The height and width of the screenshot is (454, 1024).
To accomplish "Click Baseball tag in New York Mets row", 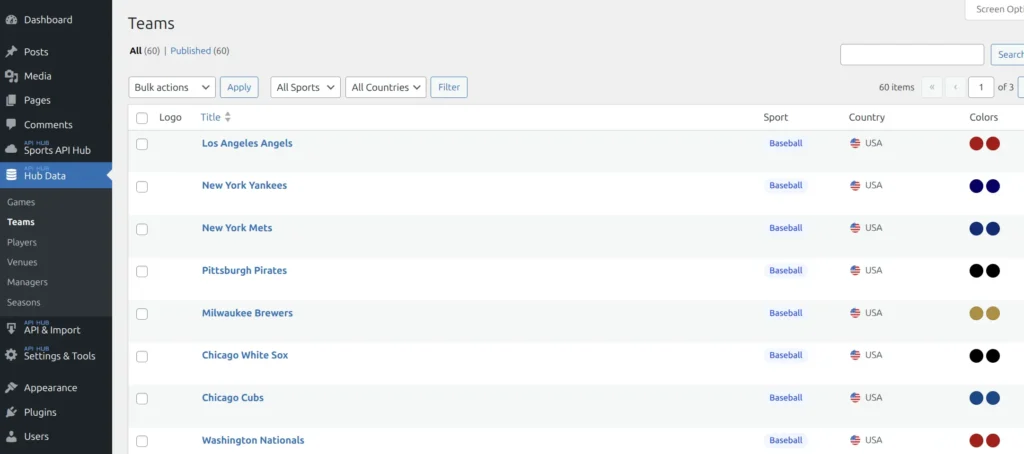I will pos(786,228).
